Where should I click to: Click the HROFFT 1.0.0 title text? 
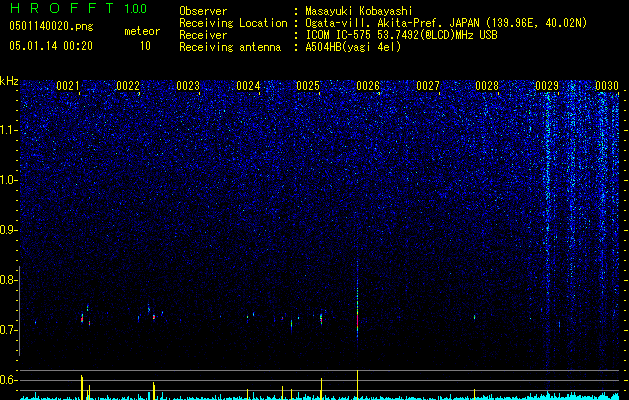pyautogui.click(x=78, y=8)
